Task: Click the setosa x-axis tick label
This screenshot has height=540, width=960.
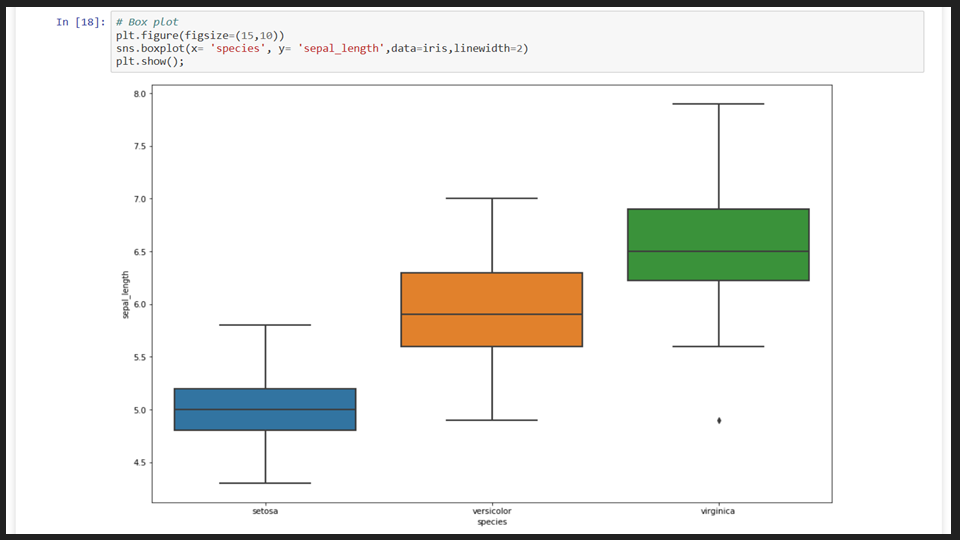Action: tap(265, 511)
